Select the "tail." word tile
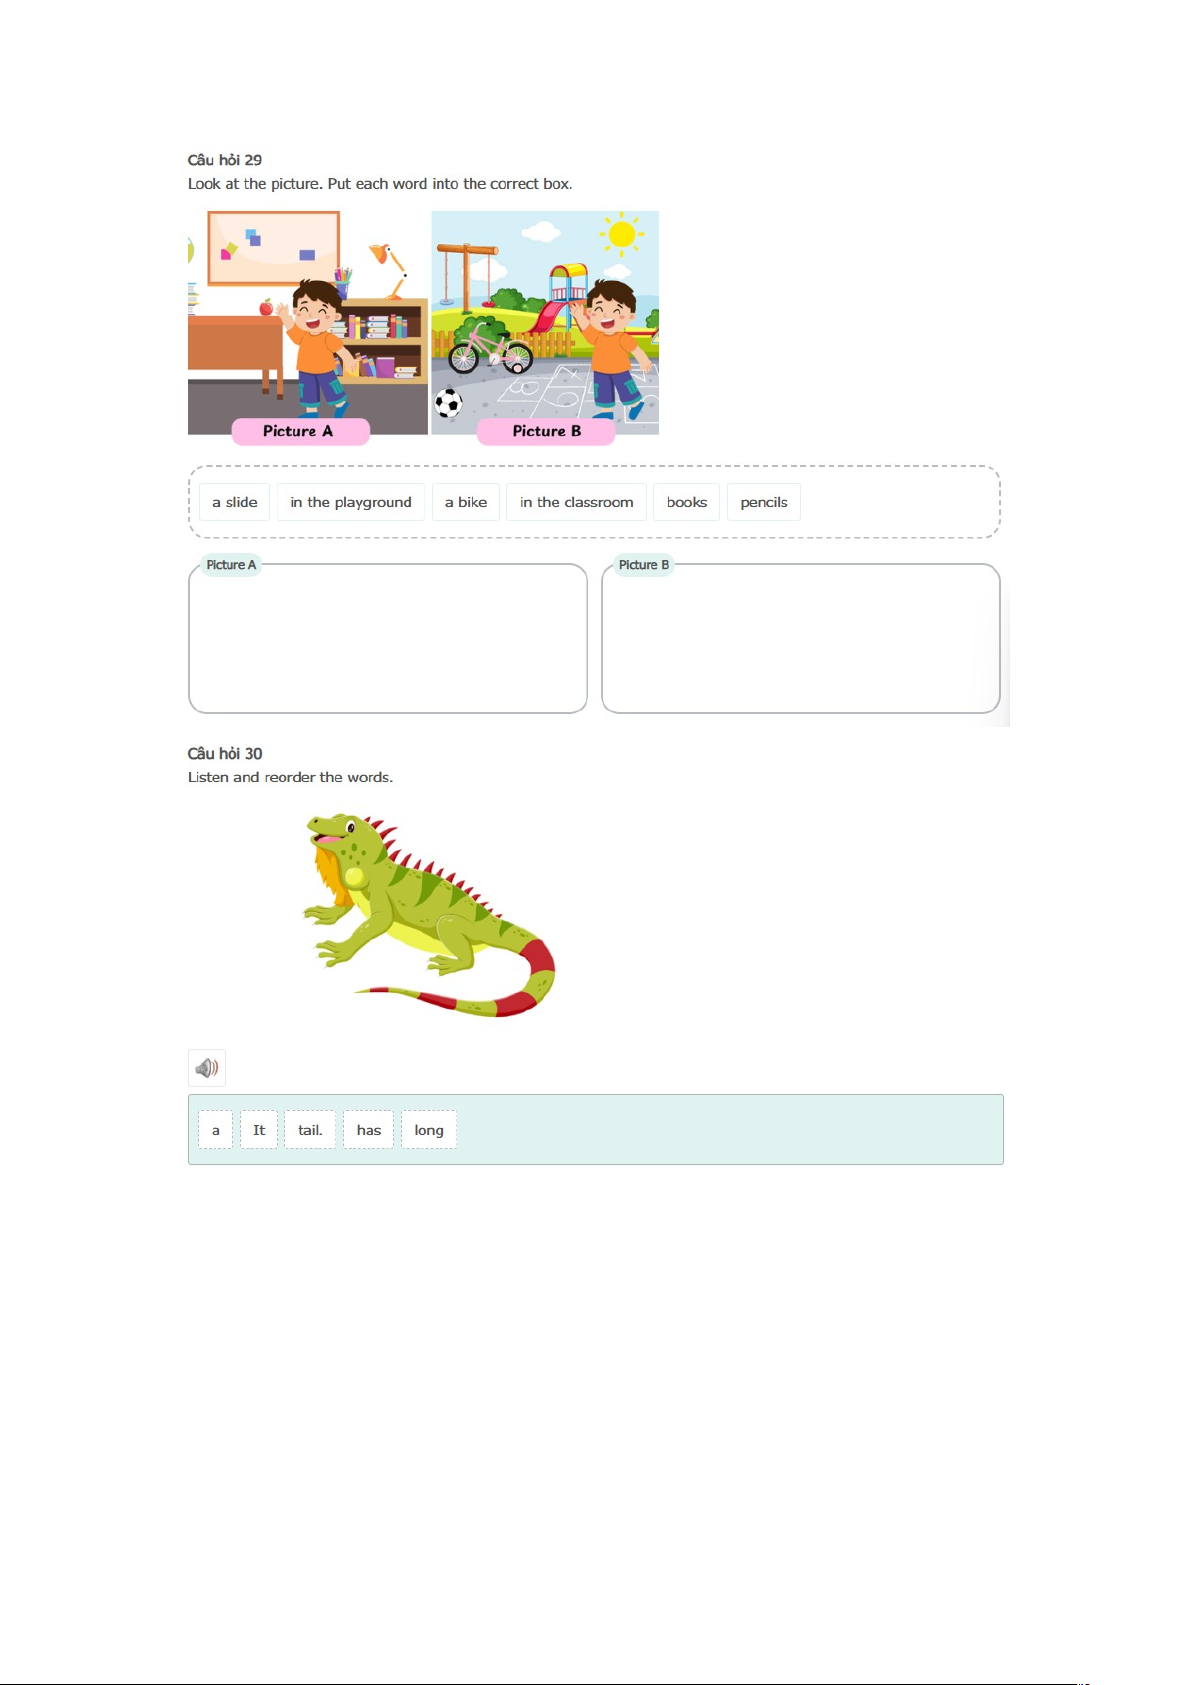 [310, 1130]
